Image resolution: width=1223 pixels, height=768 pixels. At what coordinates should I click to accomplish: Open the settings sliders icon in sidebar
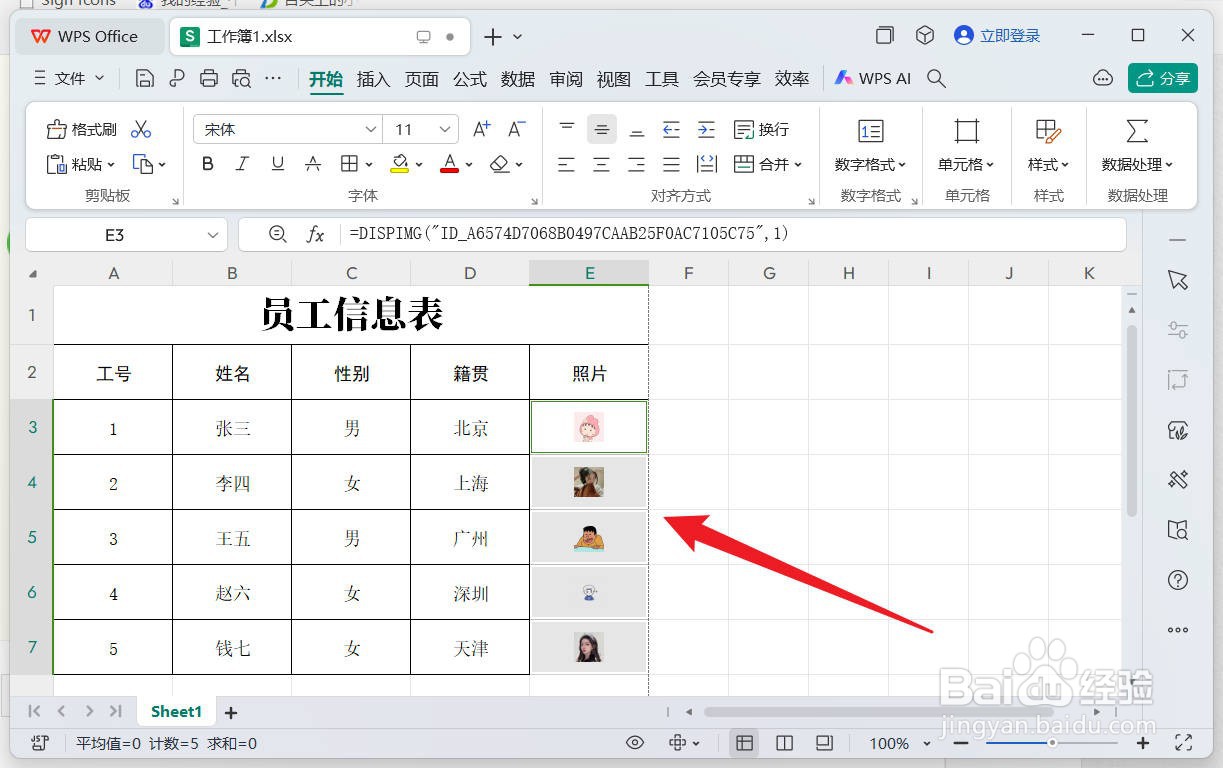(1178, 330)
